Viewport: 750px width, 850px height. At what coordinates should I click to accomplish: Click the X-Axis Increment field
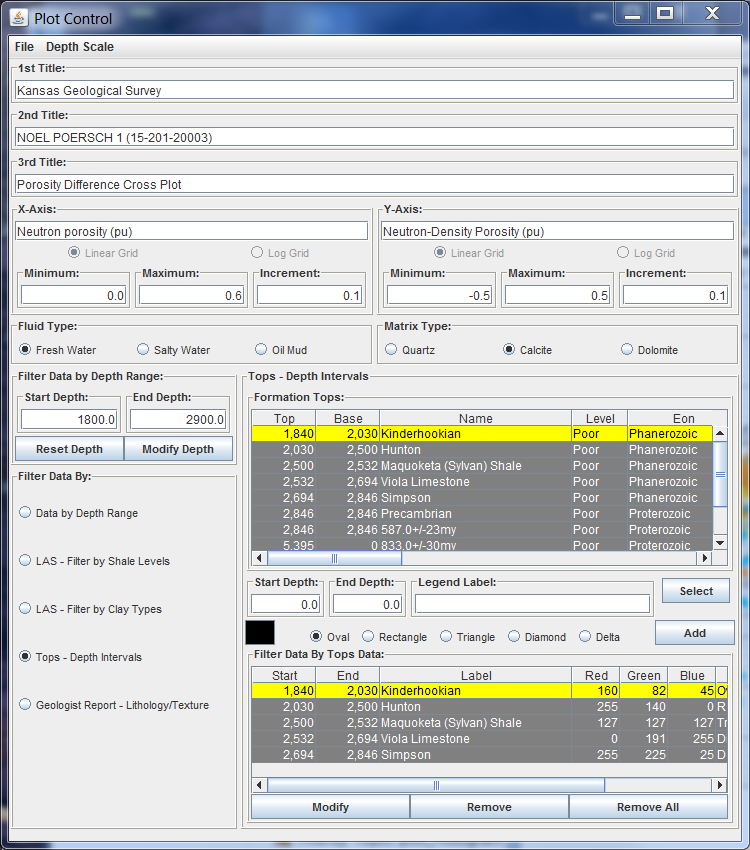pos(309,295)
